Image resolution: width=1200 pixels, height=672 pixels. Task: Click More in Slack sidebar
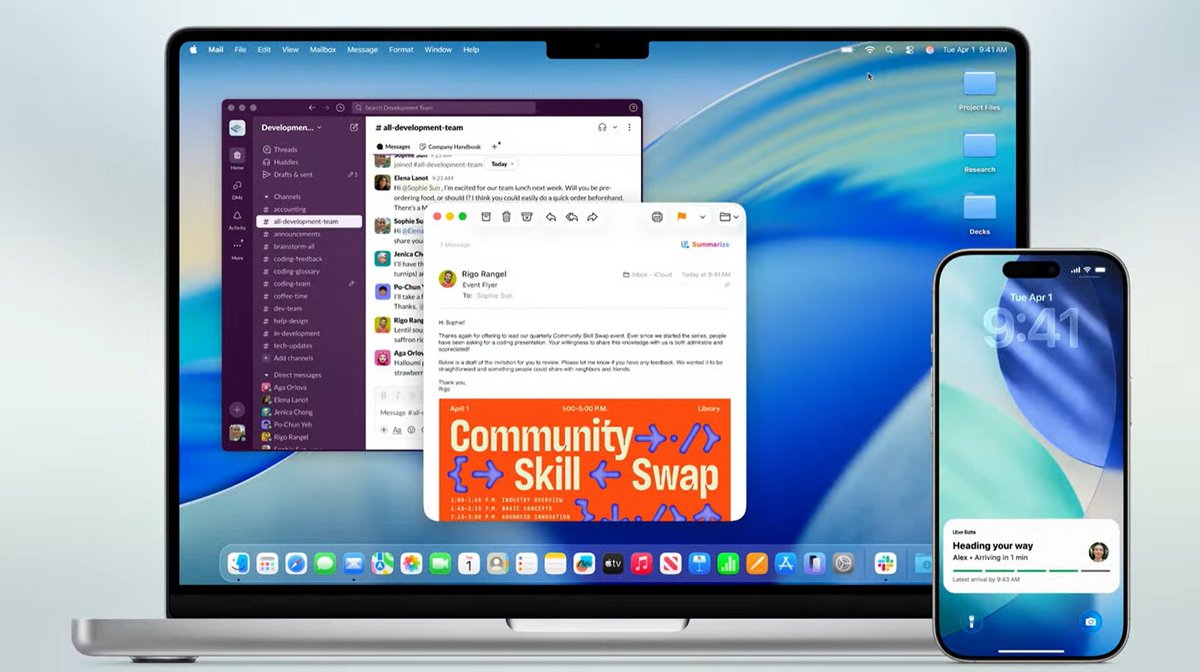(237, 249)
